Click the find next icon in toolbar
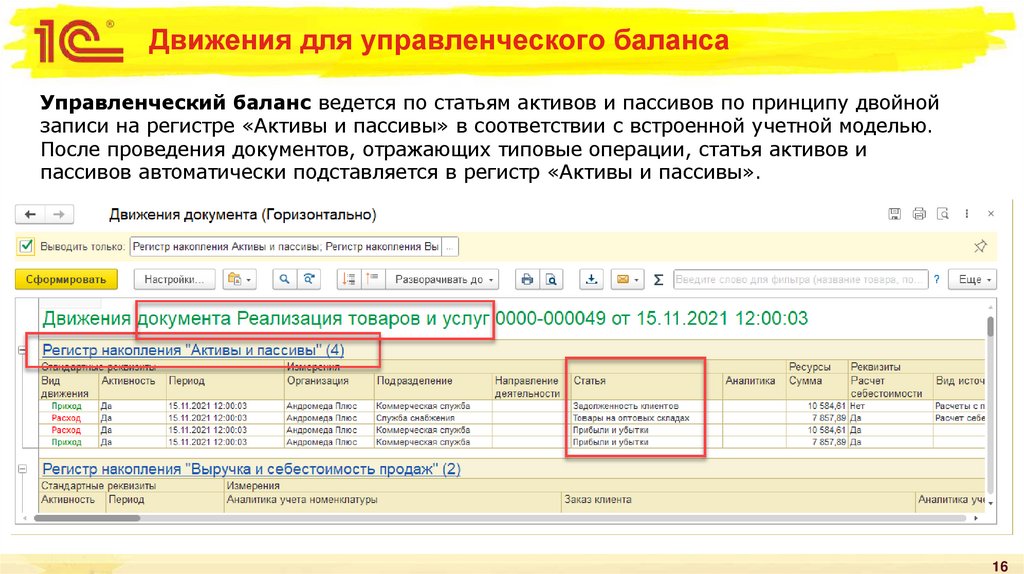This screenshot has height=574, width=1024. [x=308, y=279]
